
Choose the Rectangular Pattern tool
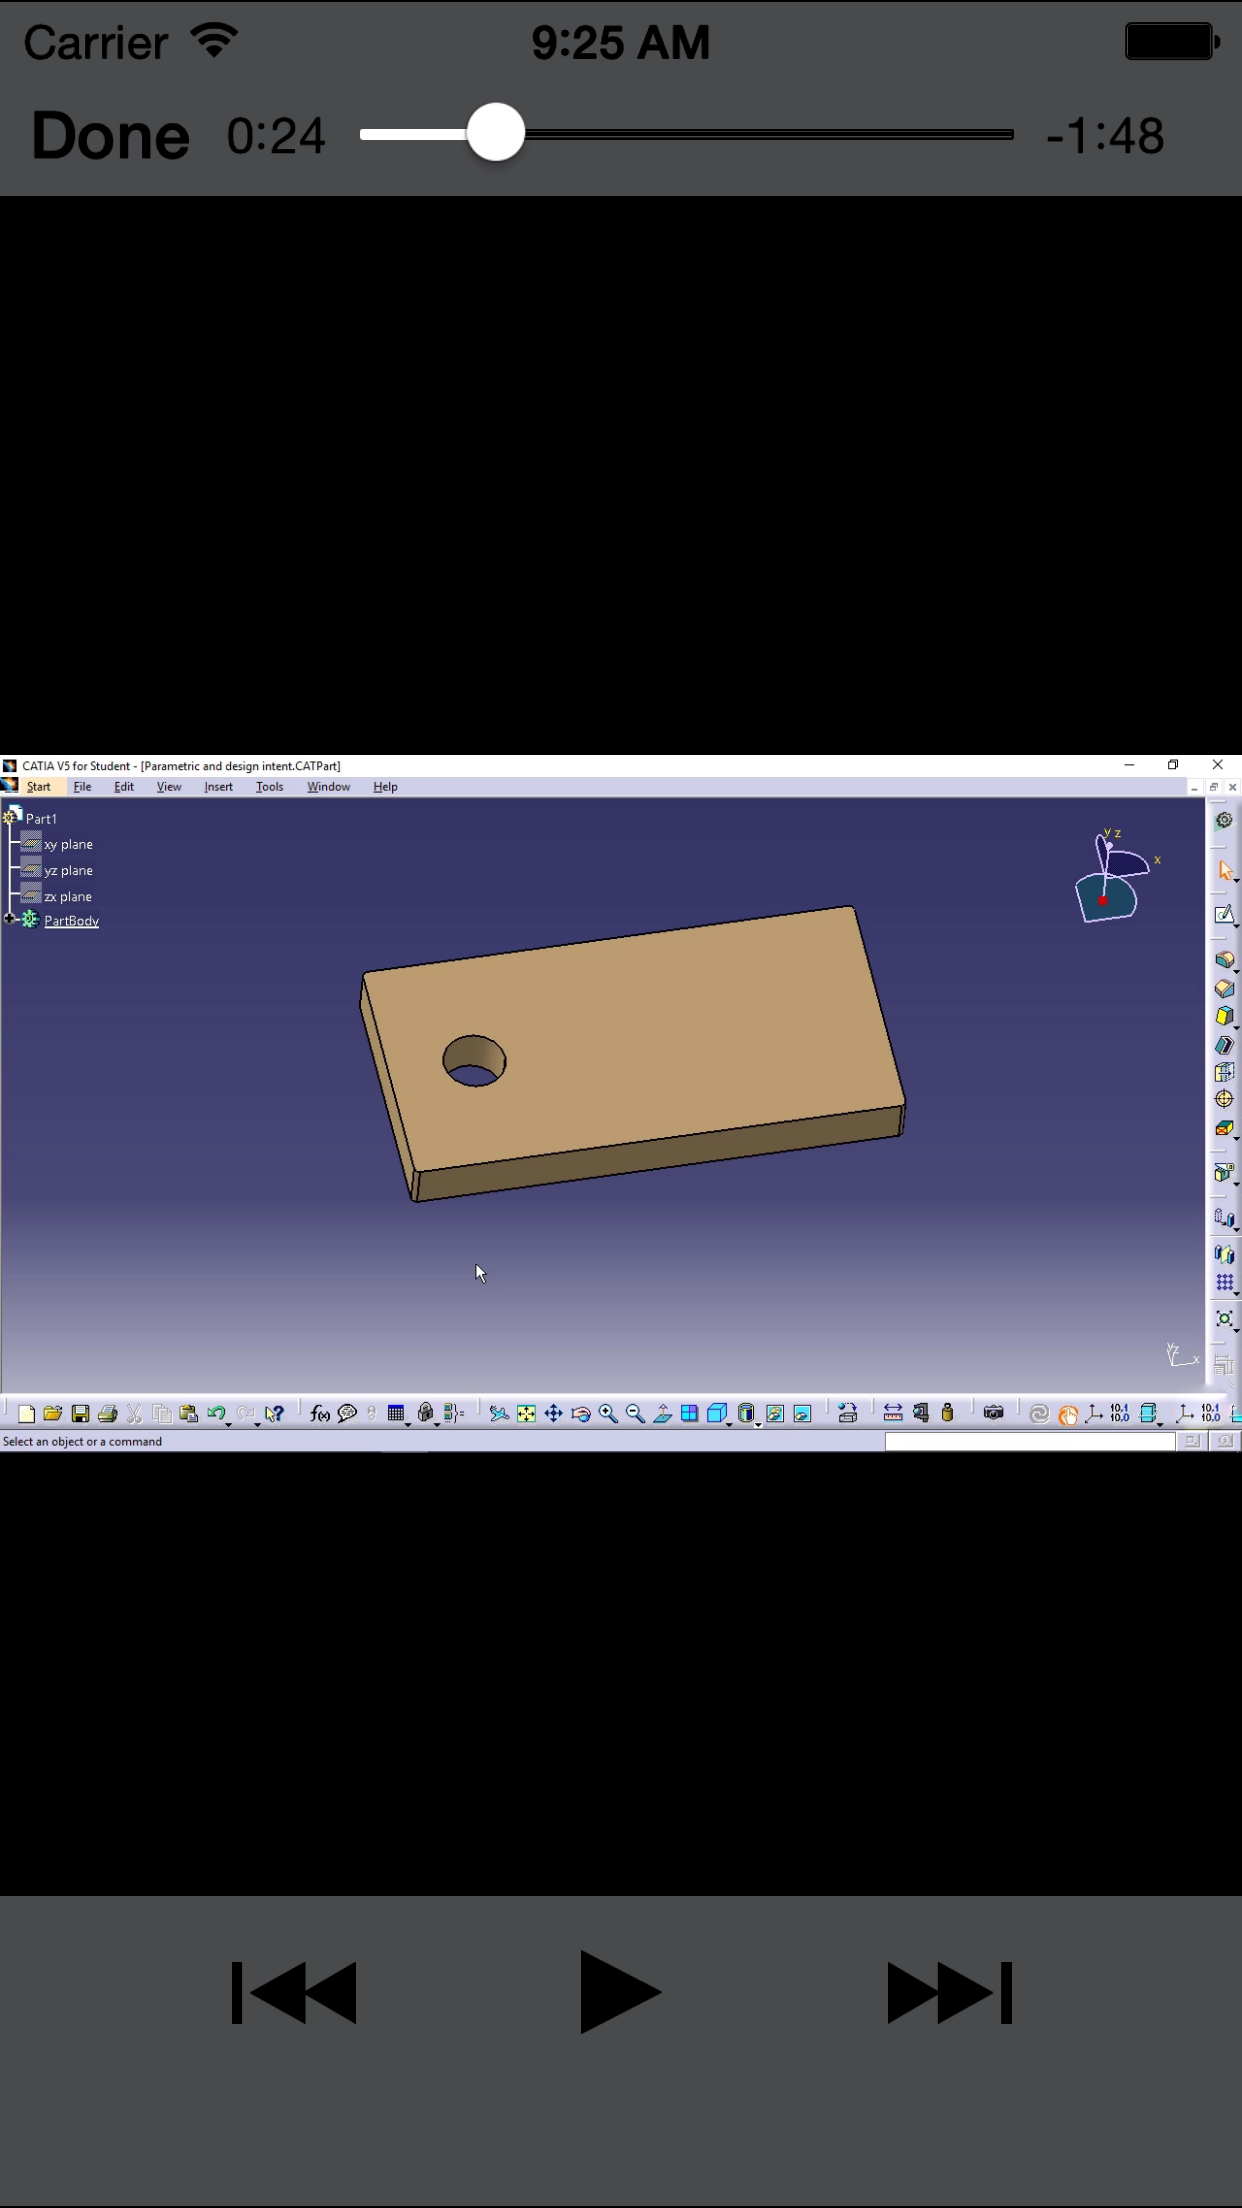pyautogui.click(x=1224, y=1282)
